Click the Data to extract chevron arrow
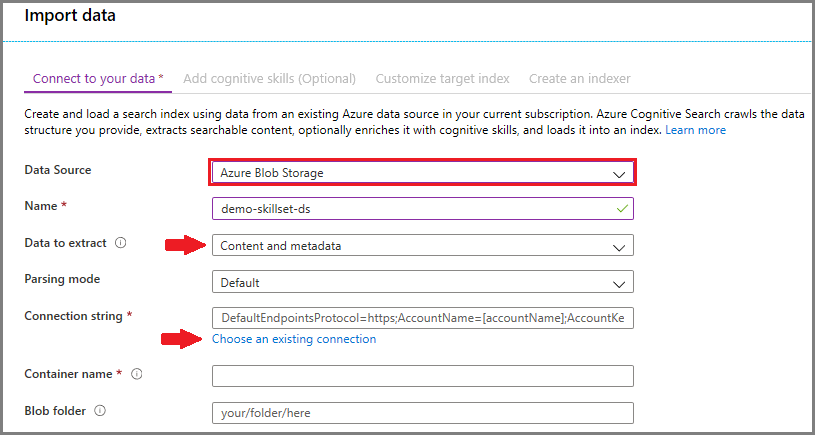815x435 pixels. pos(620,246)
